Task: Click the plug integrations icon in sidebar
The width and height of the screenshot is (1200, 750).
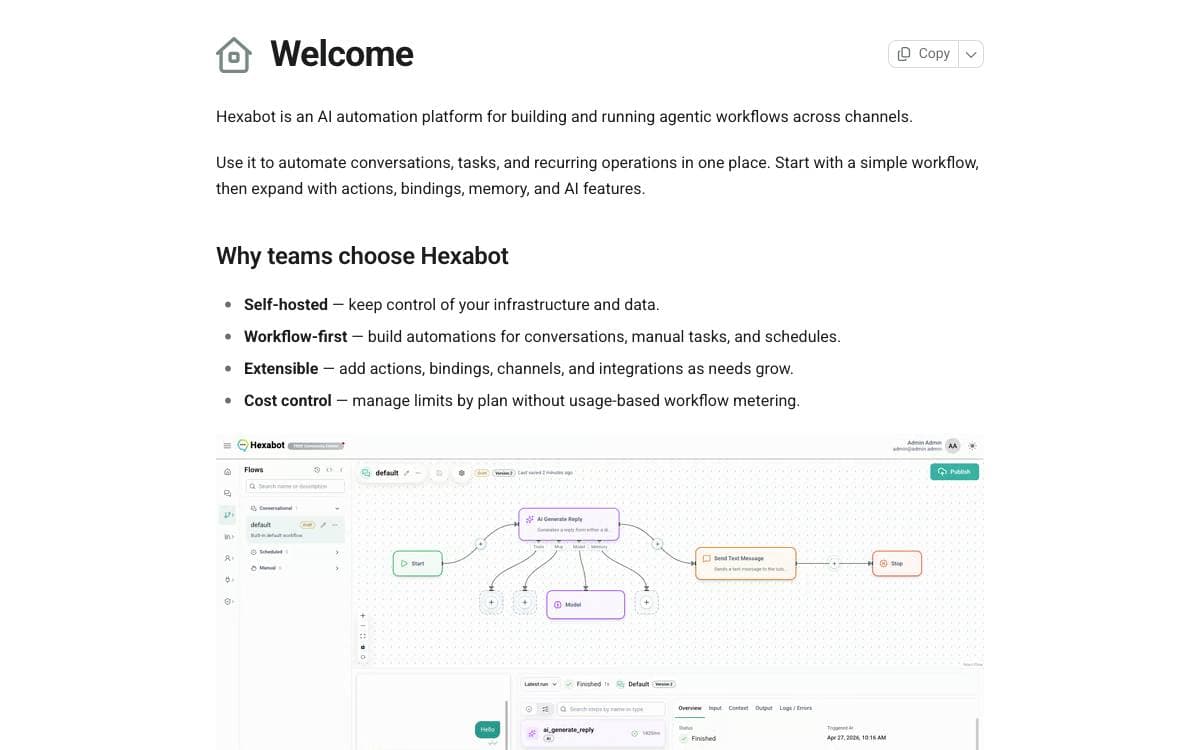Action: click(228, 580)
